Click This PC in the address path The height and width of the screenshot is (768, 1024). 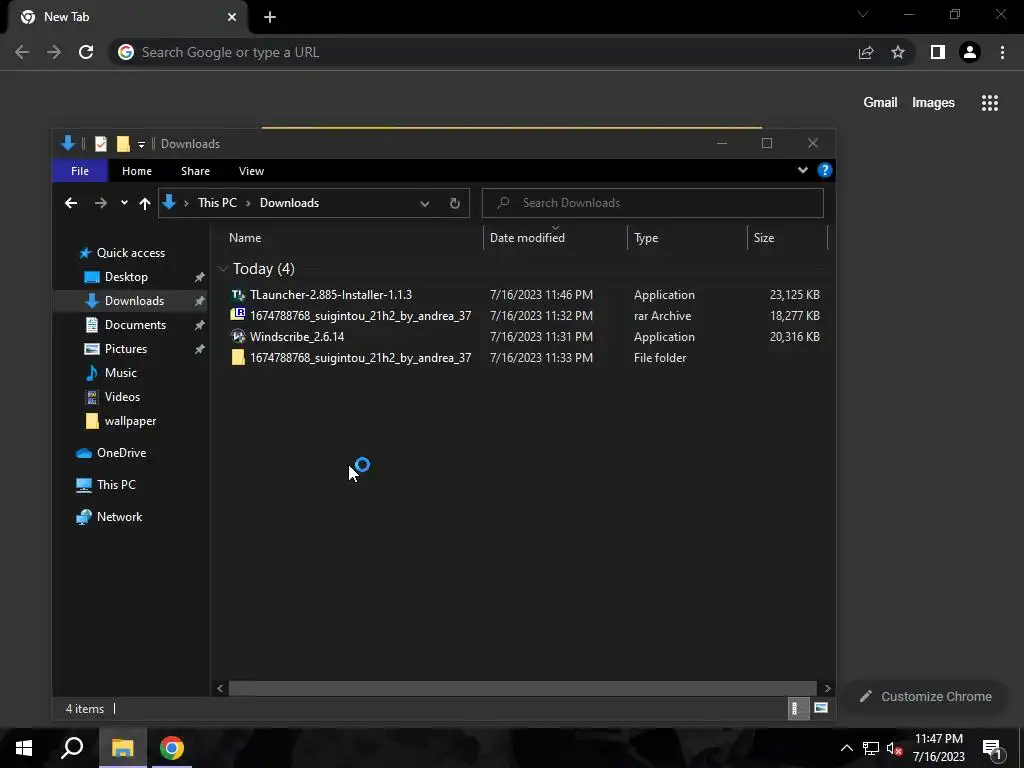coord(217,203)
